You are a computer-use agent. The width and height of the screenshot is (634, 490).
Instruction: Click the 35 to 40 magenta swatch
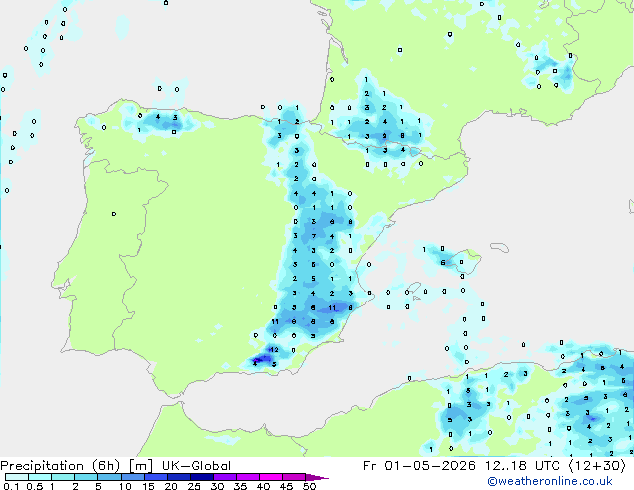pyautogui.click(x=247, y=477)
